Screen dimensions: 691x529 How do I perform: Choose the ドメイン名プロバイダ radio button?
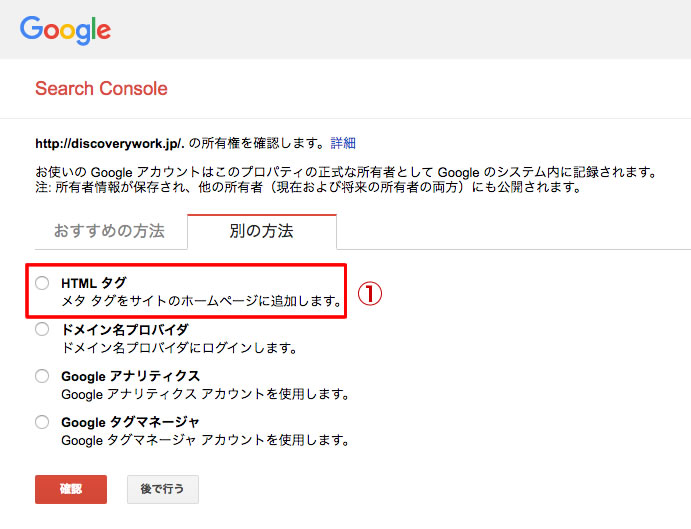click(x=42, y=329)
